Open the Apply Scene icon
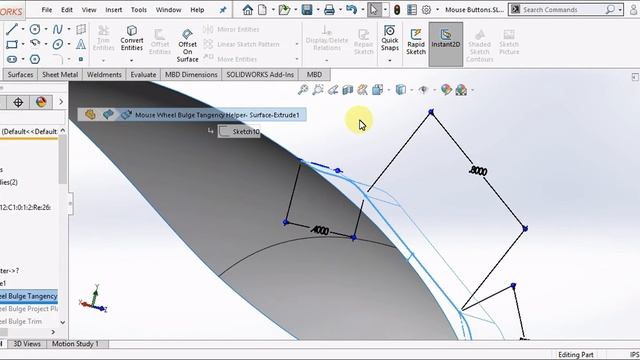 click(461, 89)
